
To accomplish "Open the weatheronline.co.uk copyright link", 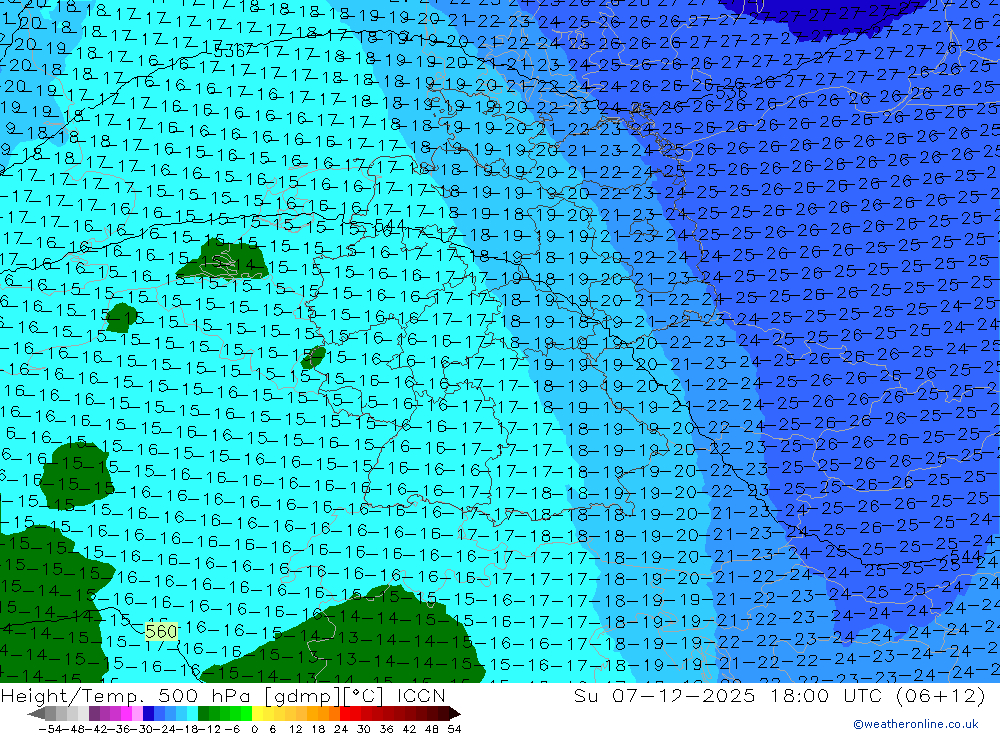I will (x=916, y=724).
